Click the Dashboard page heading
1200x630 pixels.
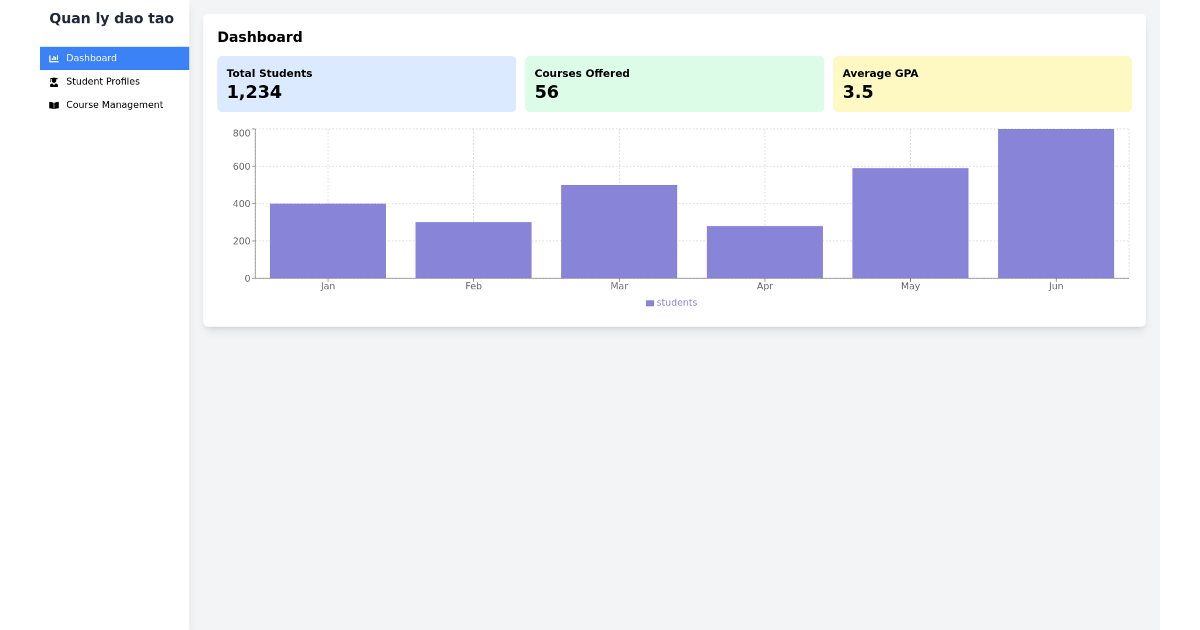tap(260, 37)
